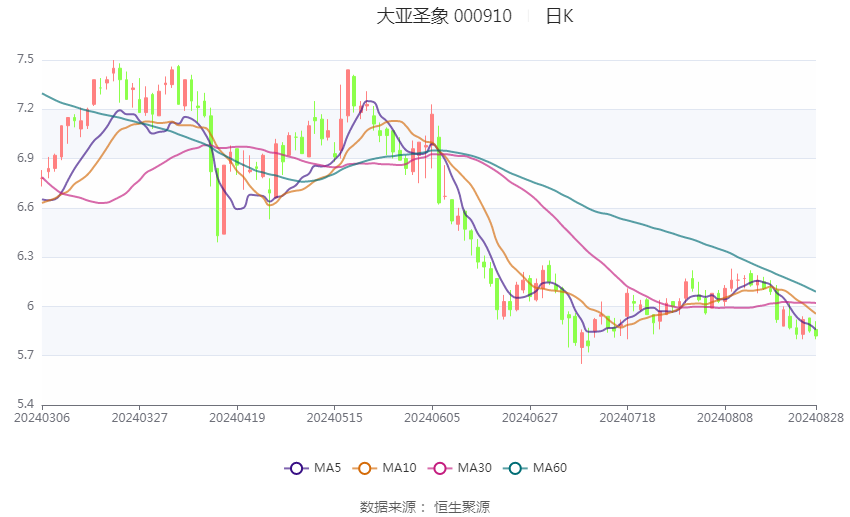This screenshot has width=850, height=517.
Task: Click y-axis value 5.7
Action: click(25, 355)
